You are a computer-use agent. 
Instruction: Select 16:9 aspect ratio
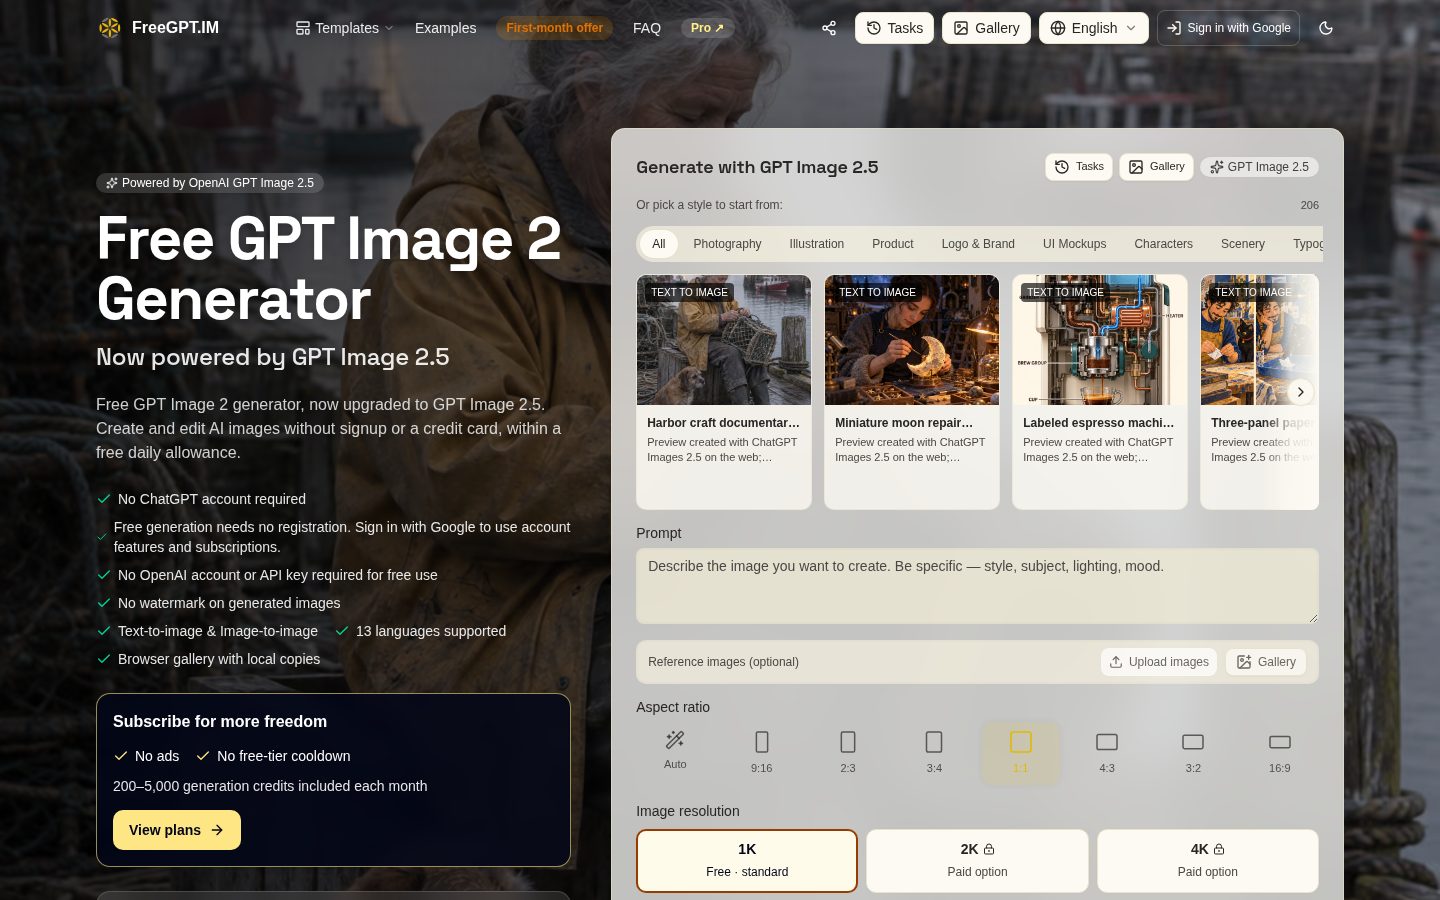point(1280,751)
